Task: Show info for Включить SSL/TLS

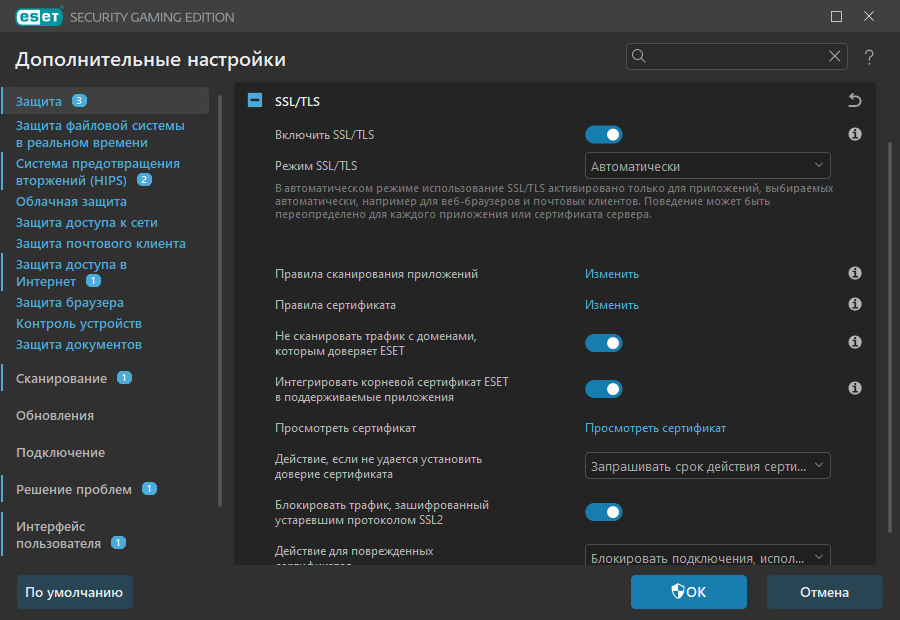Action: [x=855, y=134]
